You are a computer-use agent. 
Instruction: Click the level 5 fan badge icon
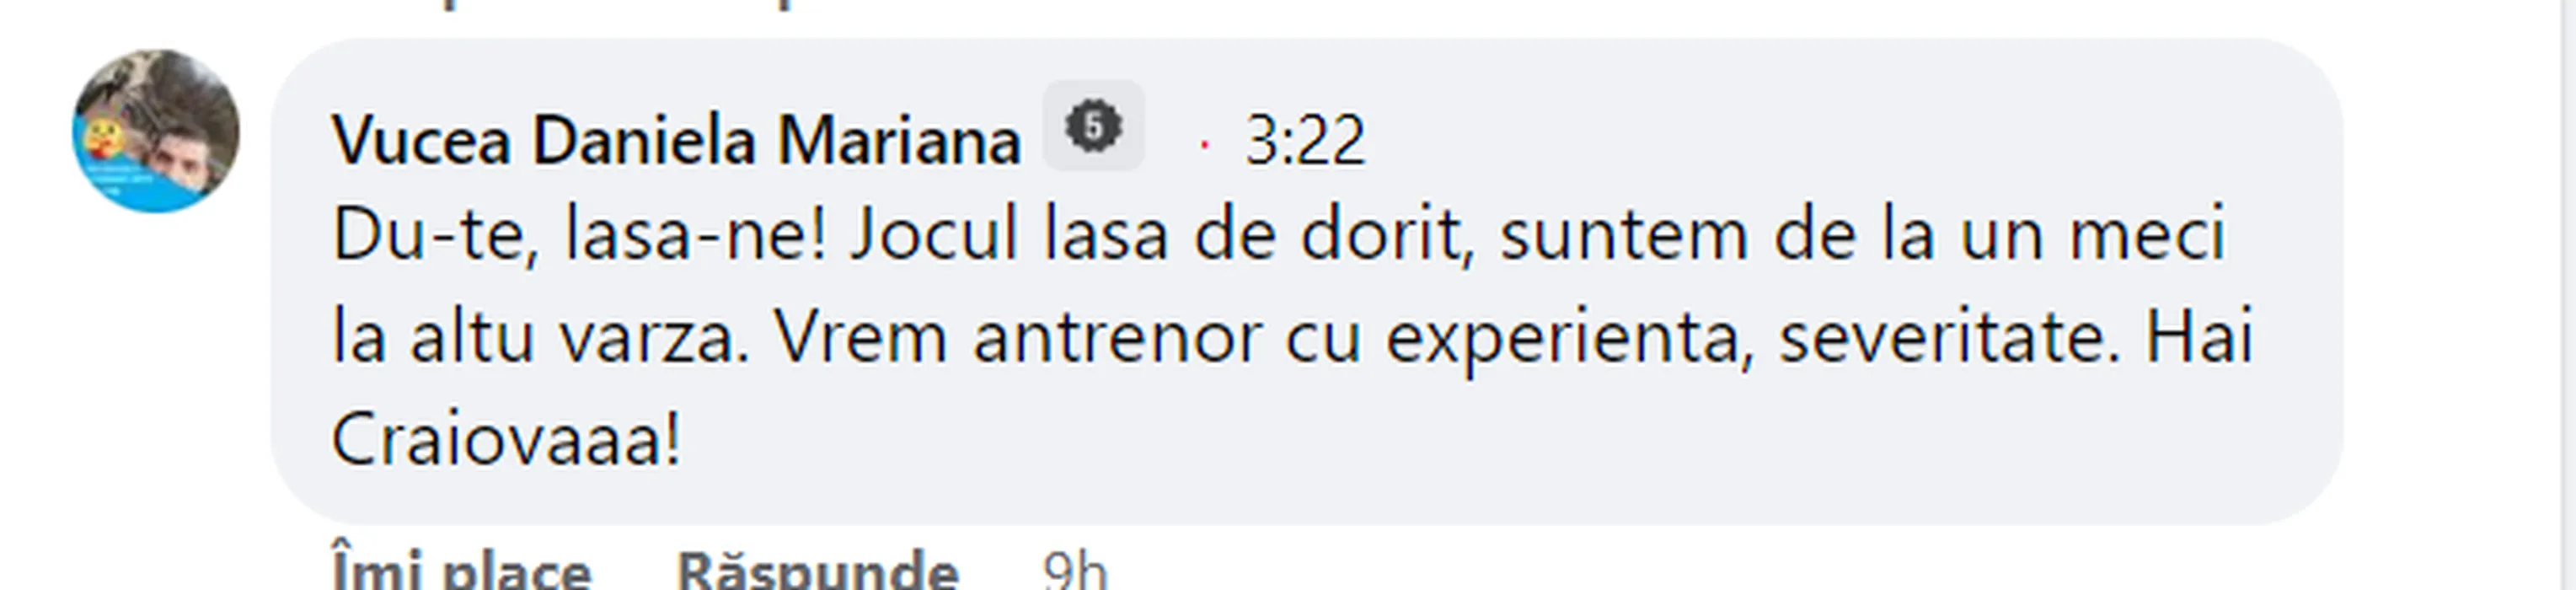click(x=1093, y=127)
